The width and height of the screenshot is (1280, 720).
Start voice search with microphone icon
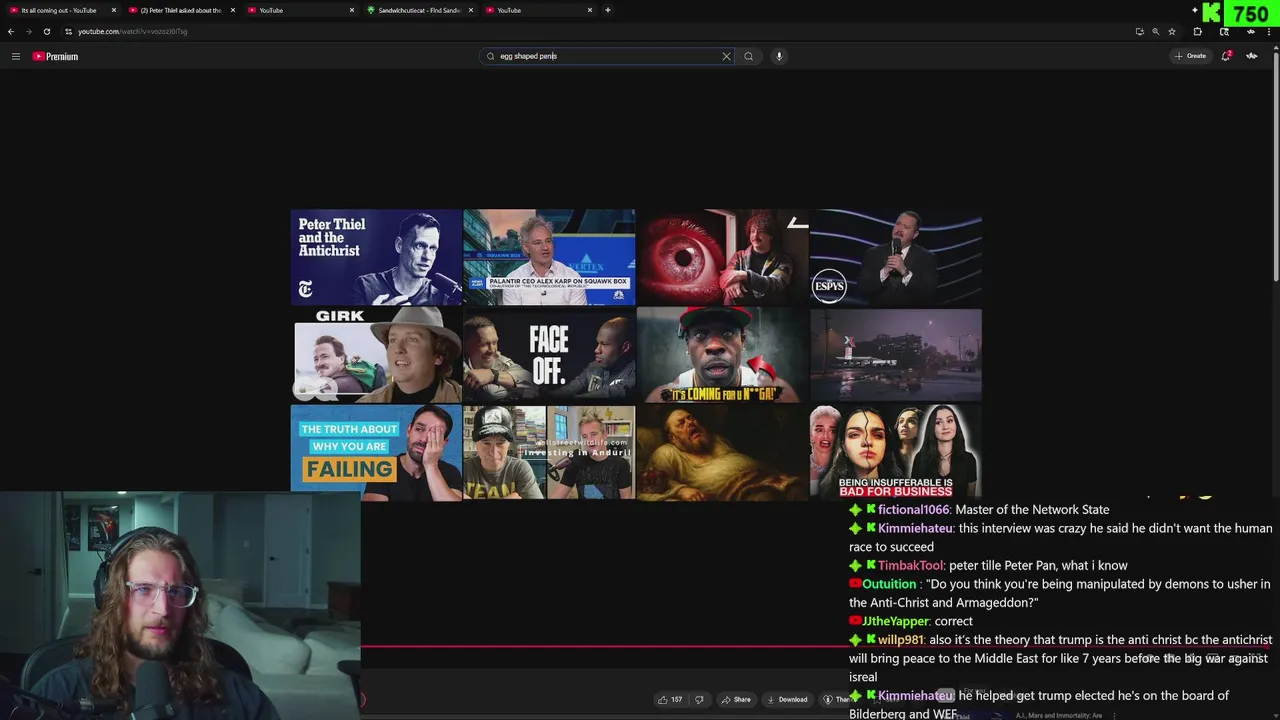click(779, 56)
